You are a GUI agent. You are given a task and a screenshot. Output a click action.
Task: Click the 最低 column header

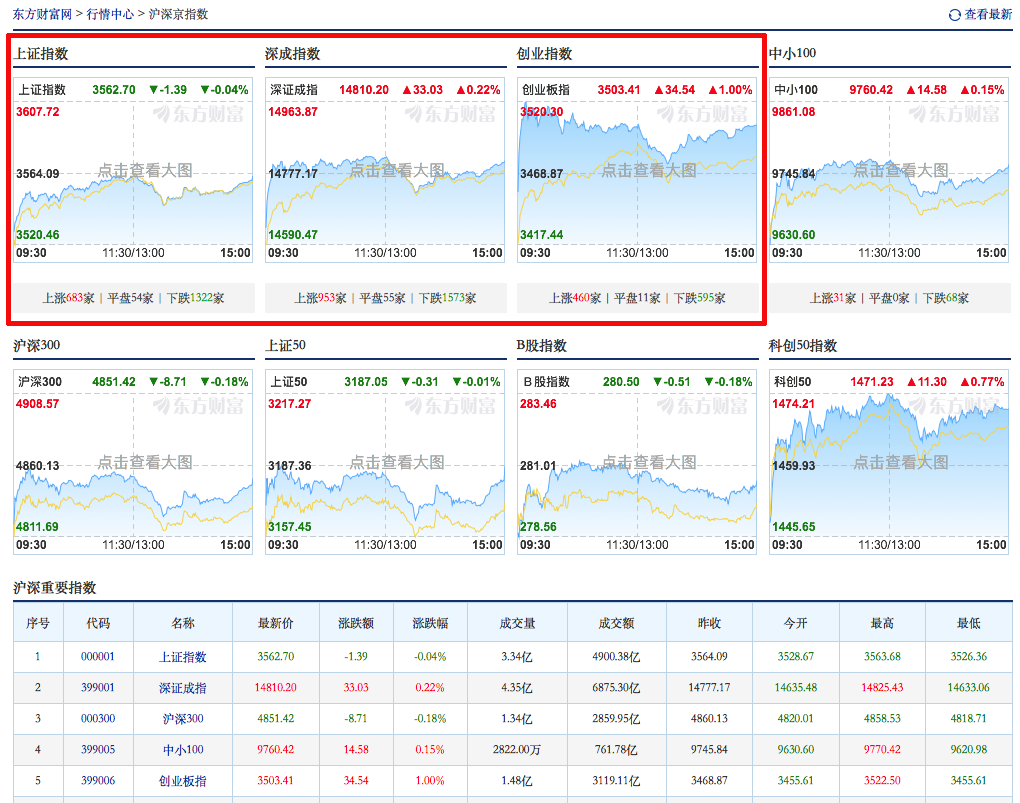(x=969, y=623)
